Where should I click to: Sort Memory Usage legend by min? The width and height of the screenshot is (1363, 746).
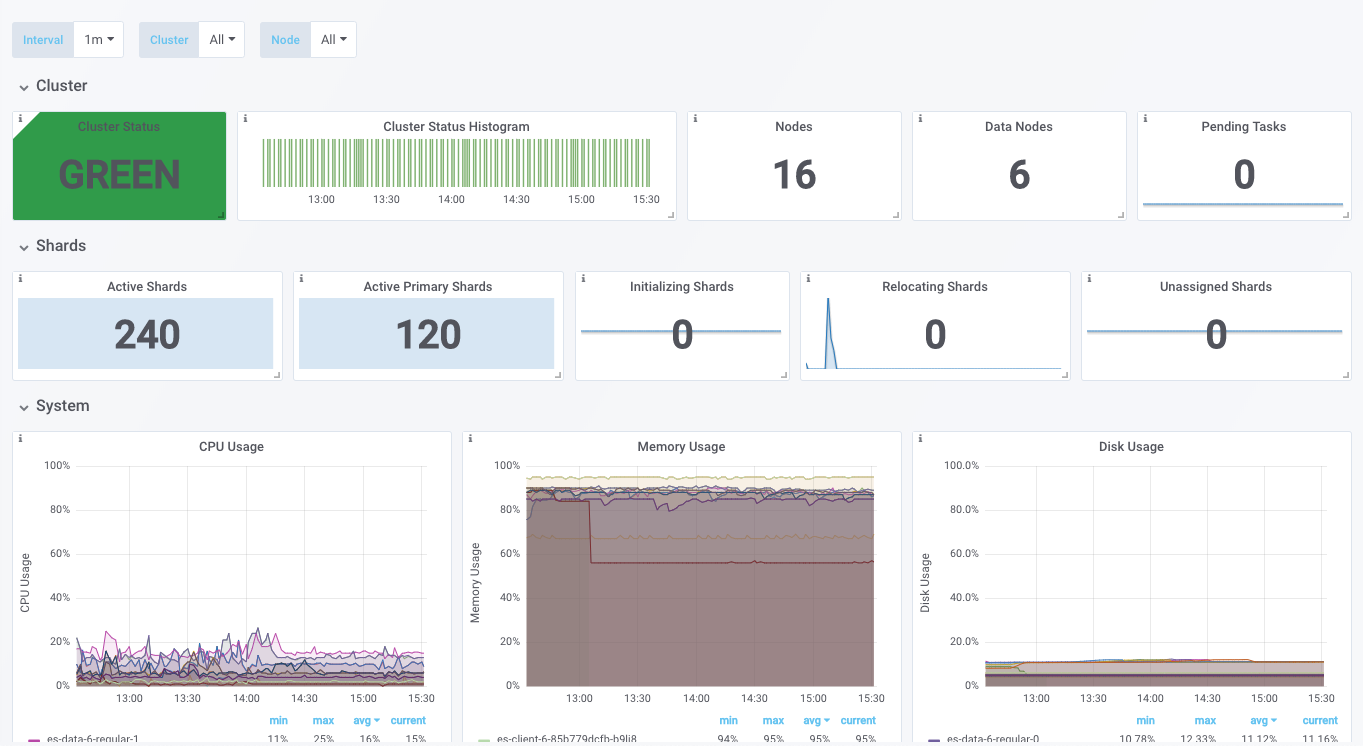click(728, 720)
